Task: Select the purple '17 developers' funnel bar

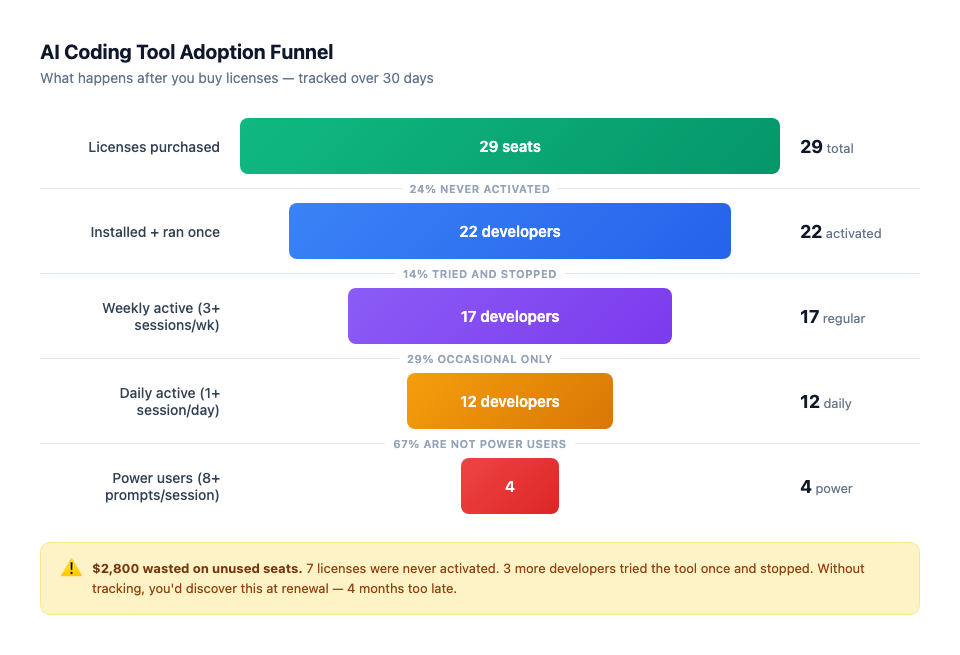Action: [509, 316]
